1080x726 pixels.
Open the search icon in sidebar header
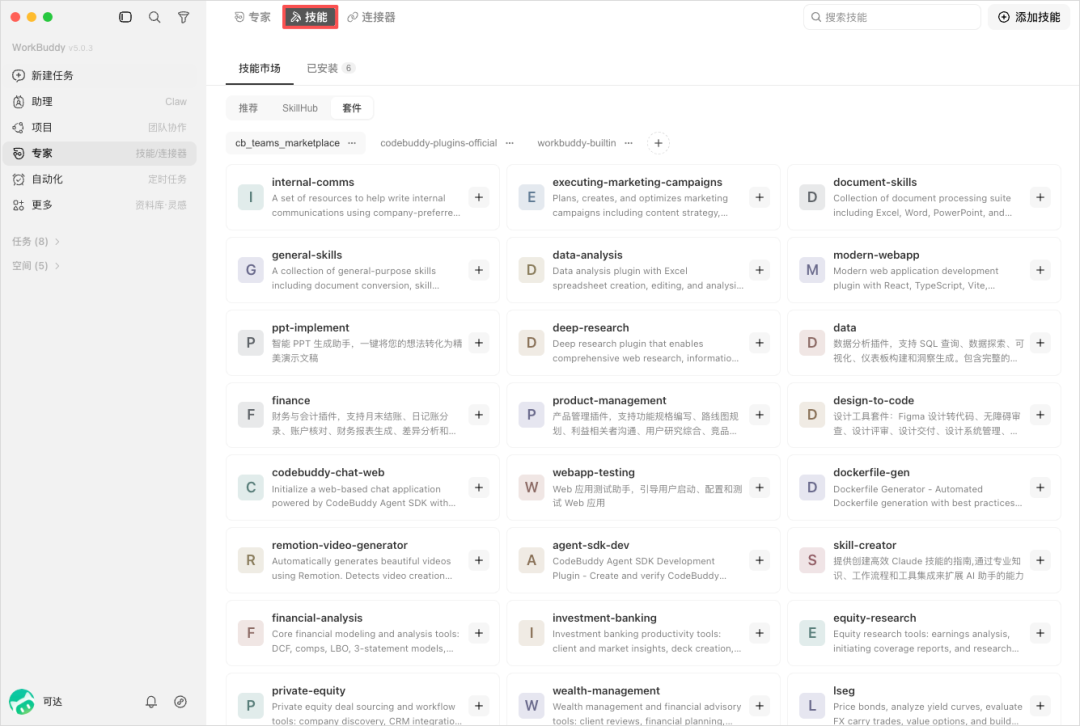(154, 17)
